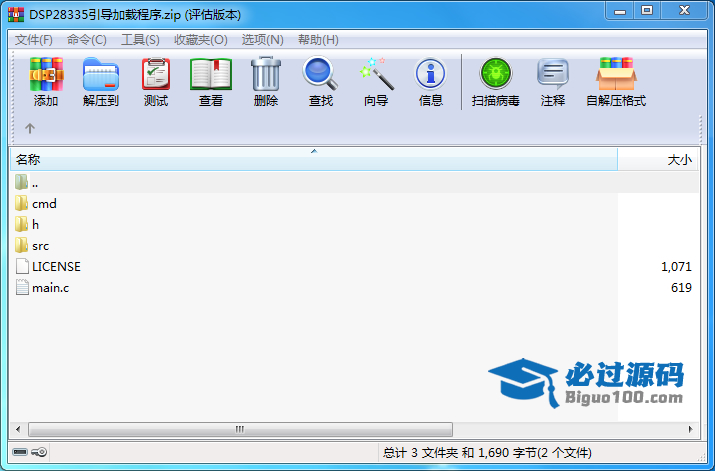Select the LICENSE file icon
Viewport: 715px width, 471px height.
click(22, 266)
